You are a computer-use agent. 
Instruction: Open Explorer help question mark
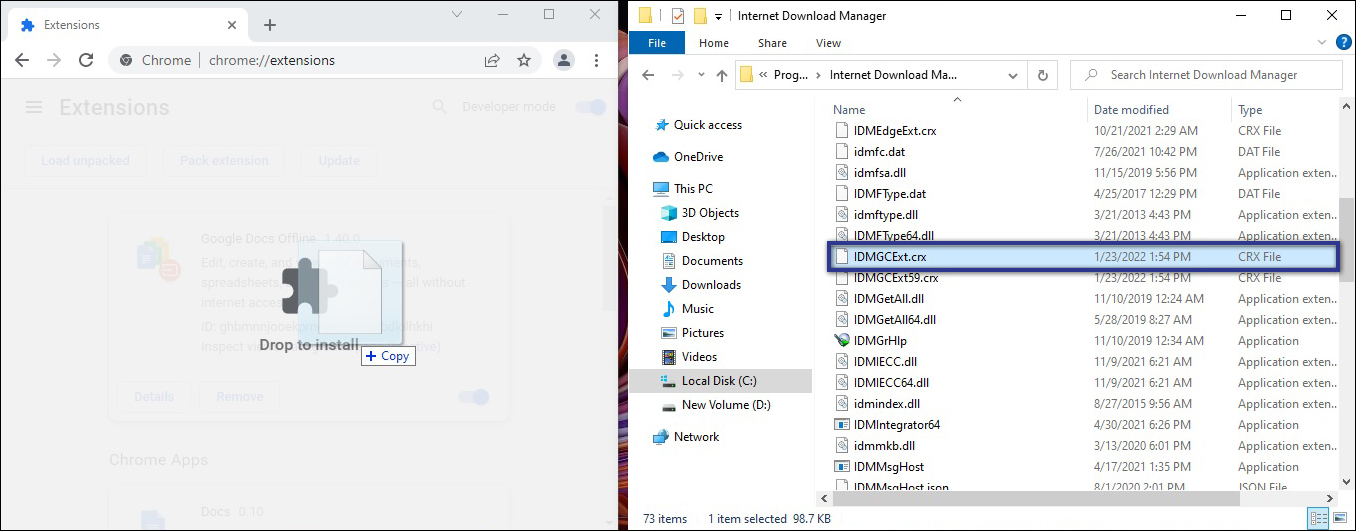(x=1342, y=43)
